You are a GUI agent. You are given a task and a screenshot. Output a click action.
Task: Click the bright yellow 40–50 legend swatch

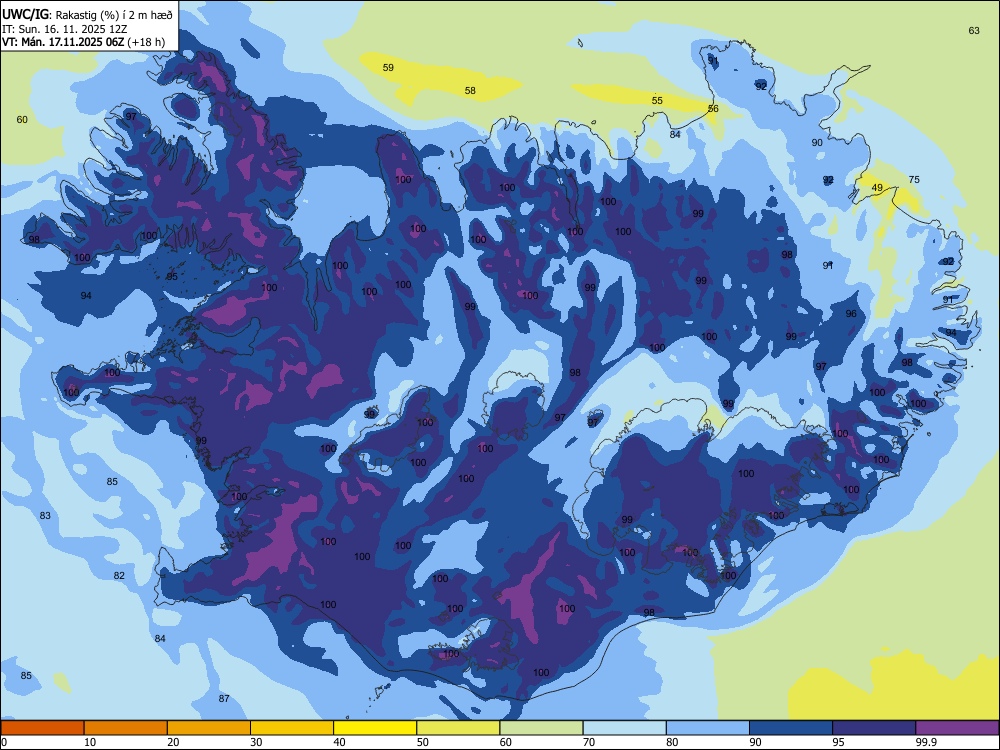375,728
